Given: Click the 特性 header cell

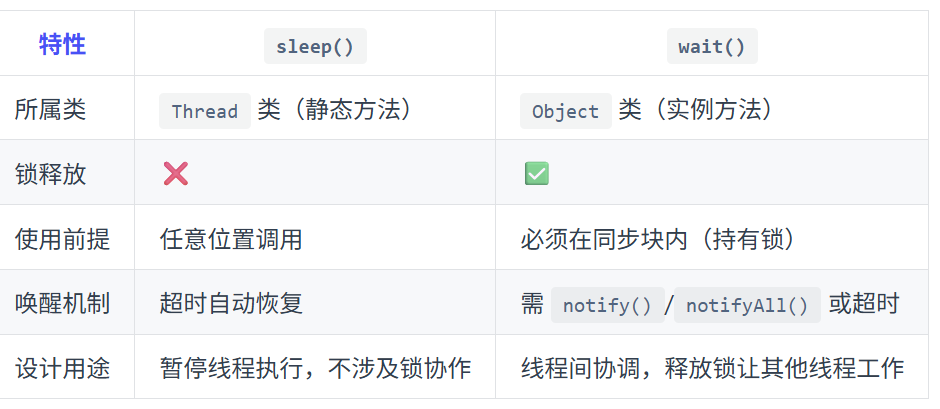Looking at the screenshot, I should click(62, 45).
